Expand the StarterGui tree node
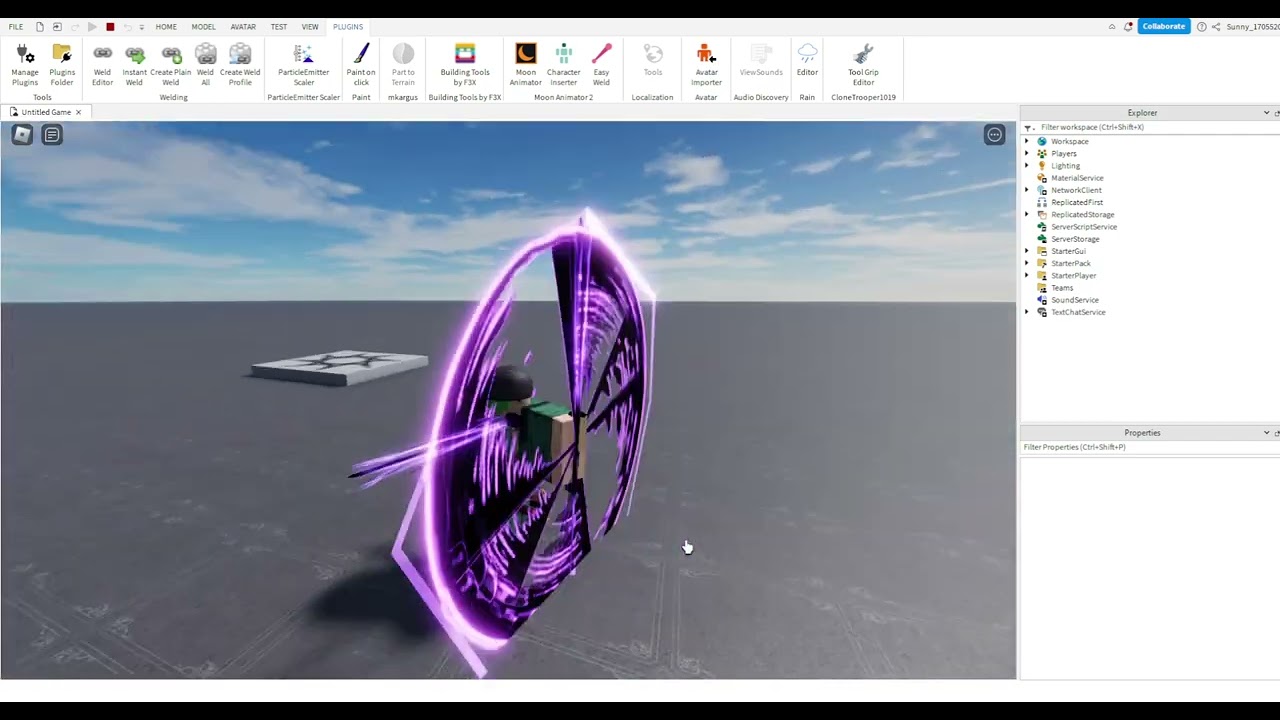 click(x=1026, y=251)
